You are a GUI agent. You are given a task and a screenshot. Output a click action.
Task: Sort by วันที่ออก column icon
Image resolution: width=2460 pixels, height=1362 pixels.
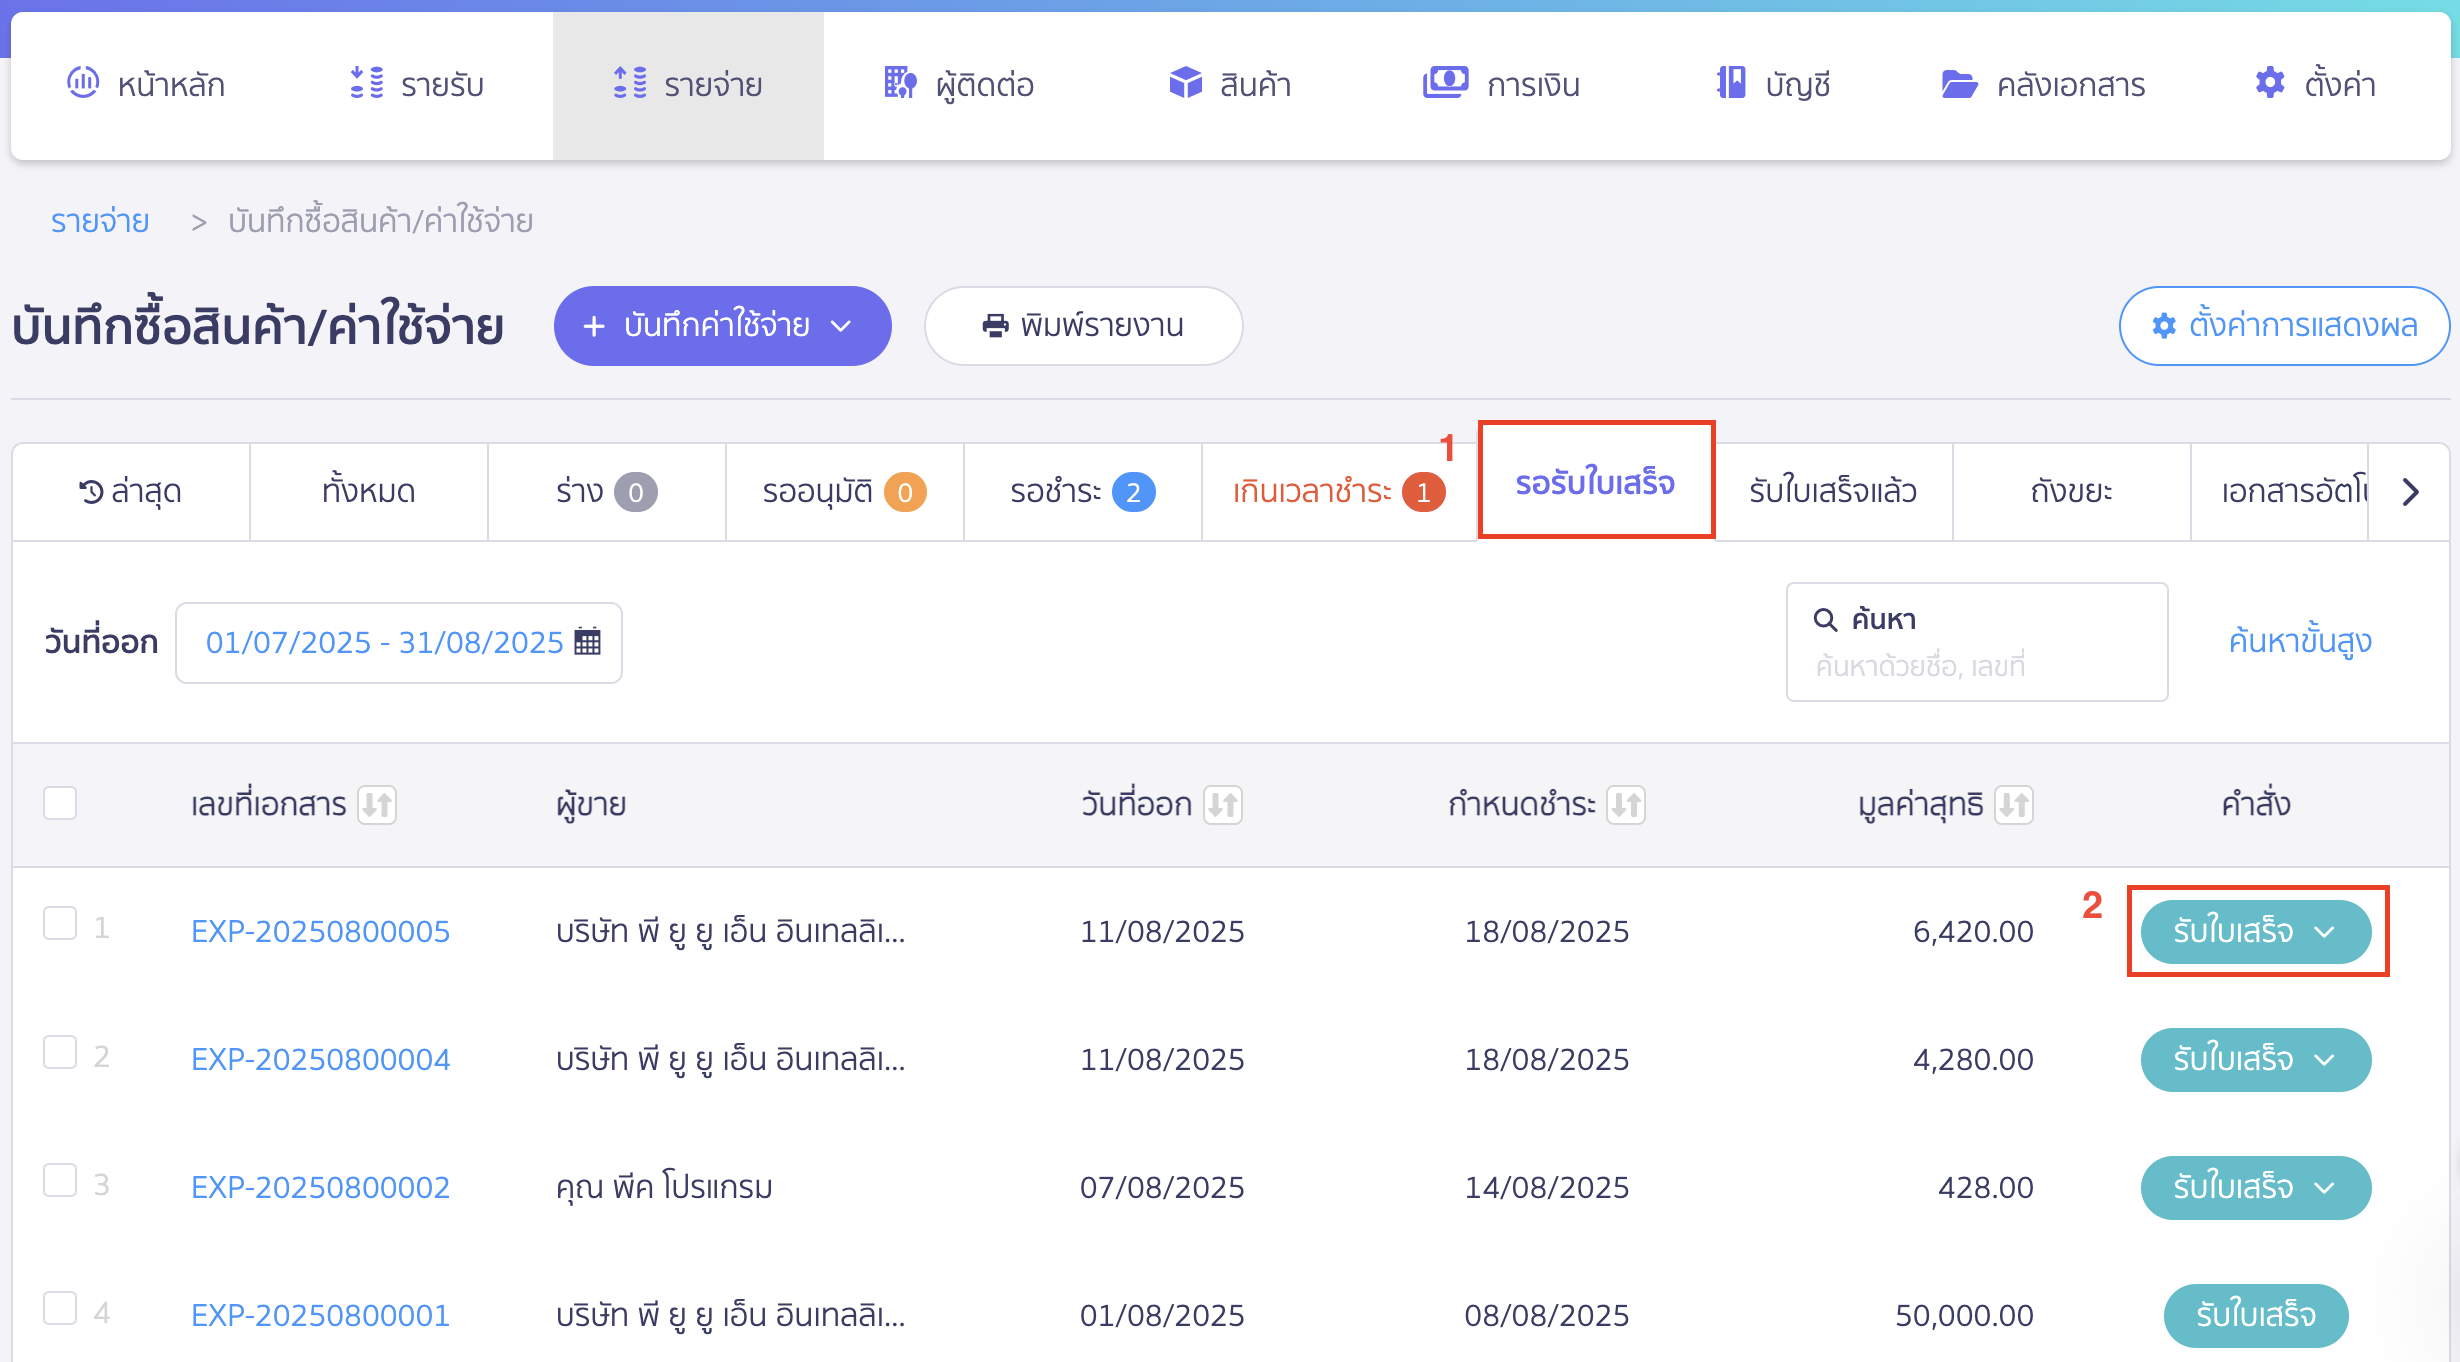[1223, 805]
